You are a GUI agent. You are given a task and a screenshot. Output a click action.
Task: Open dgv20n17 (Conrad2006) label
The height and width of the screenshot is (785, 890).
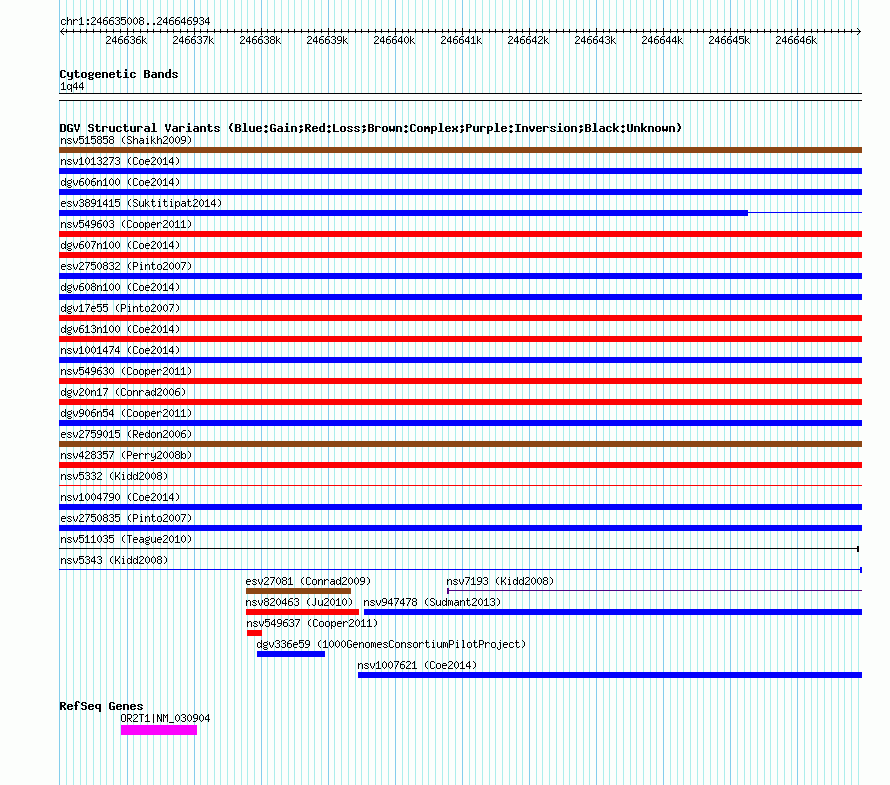pos(123,392)
